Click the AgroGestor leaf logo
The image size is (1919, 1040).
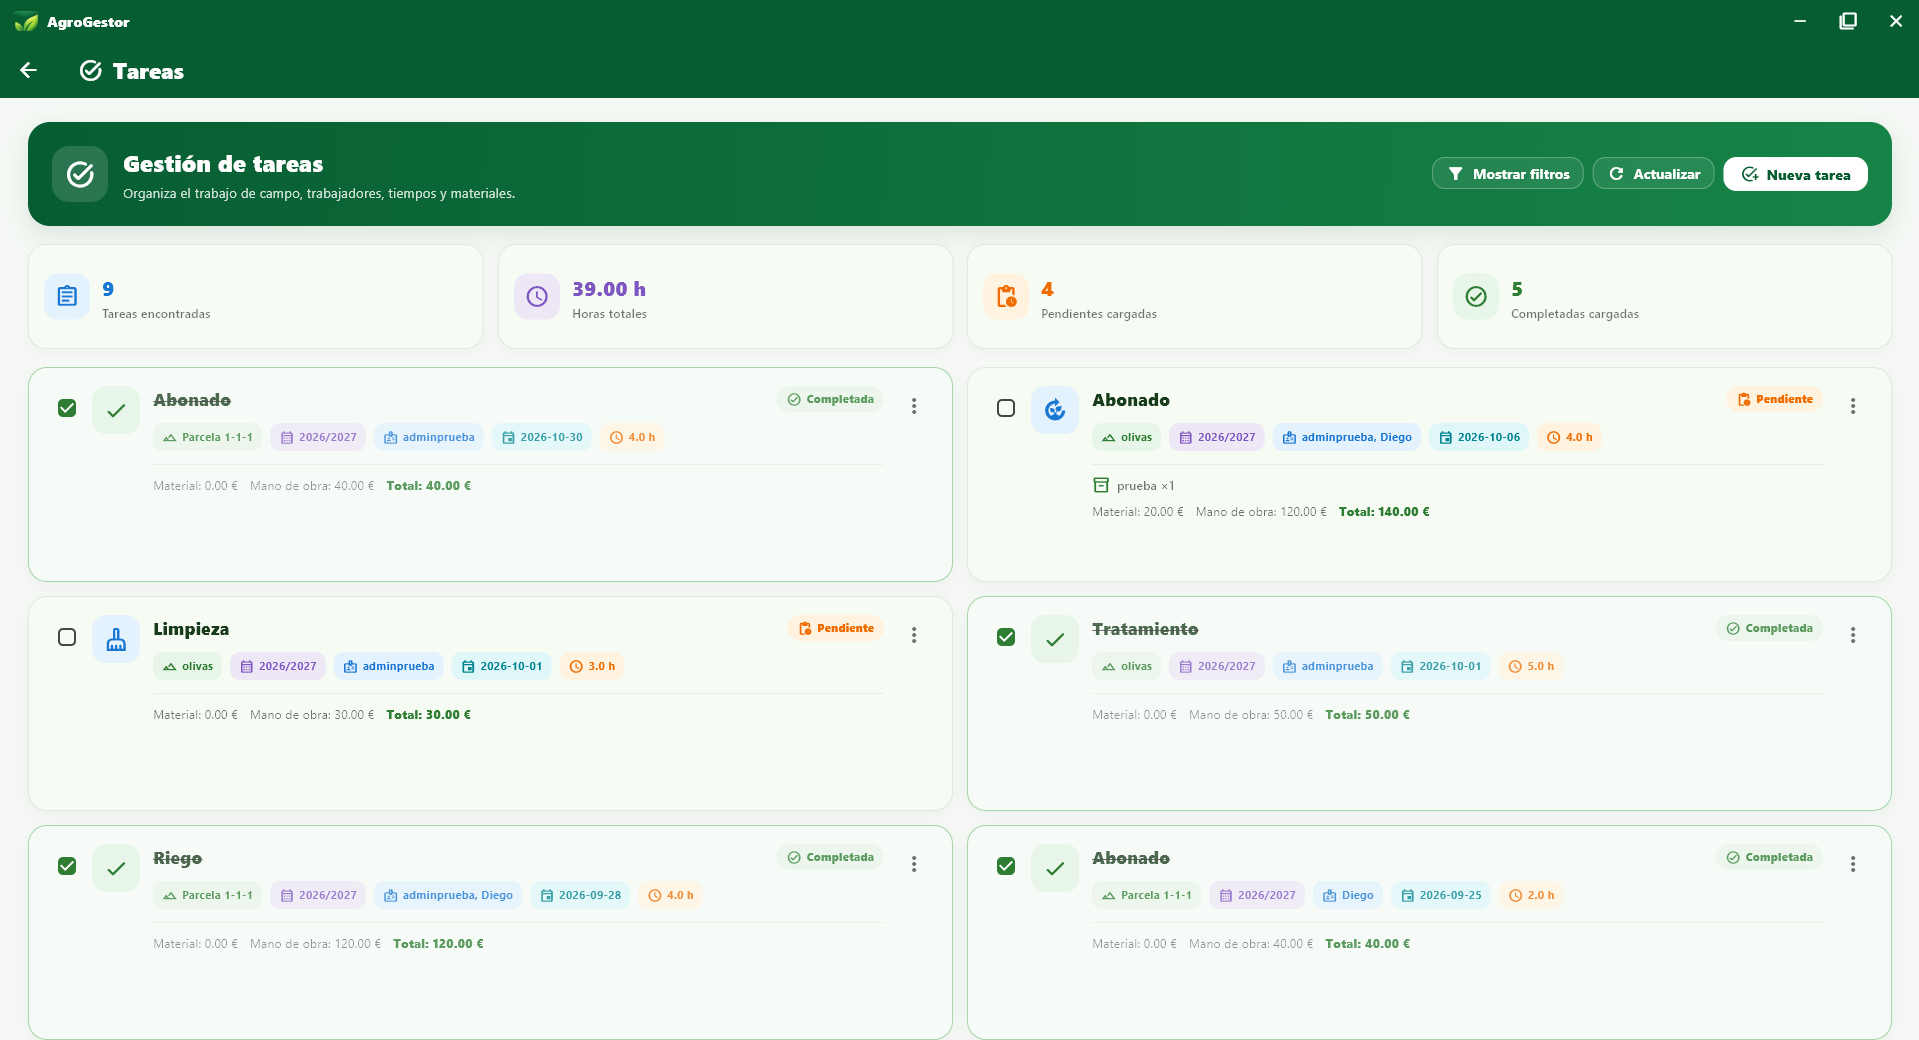tap(26, 22)
